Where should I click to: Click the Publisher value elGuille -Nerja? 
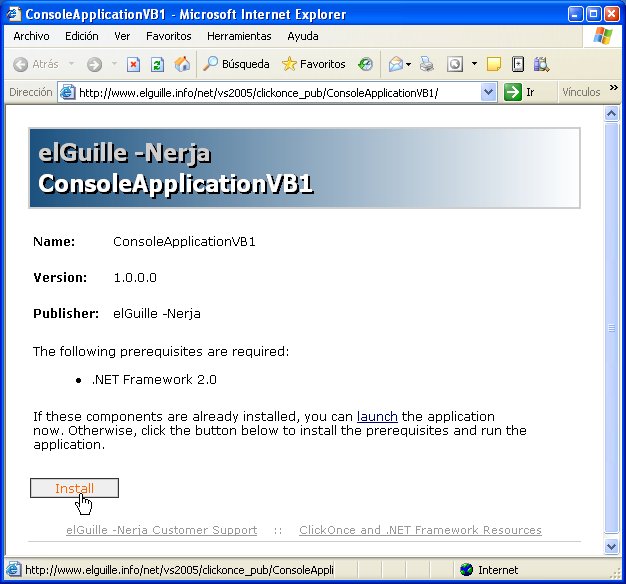click(157, 314)
